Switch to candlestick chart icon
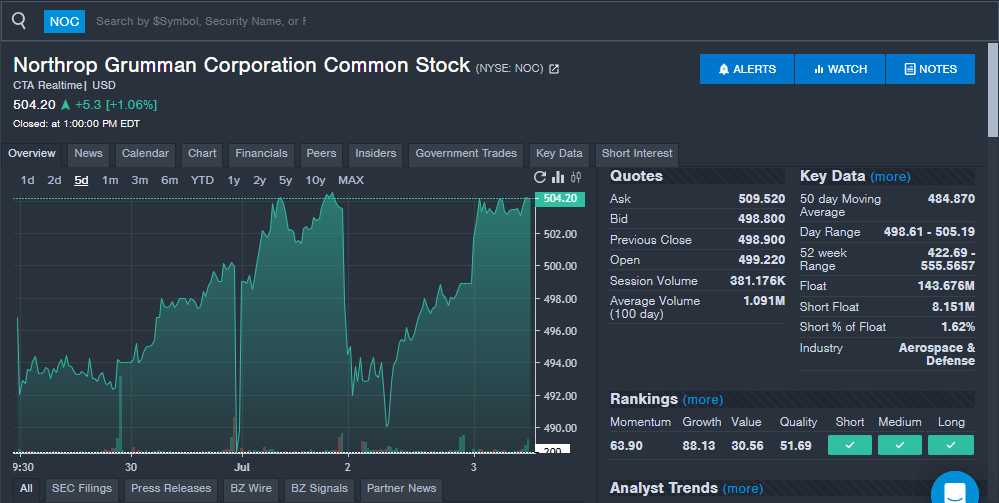Viewport: 999px width, 503px height. pyautogui.click(x=576, y=178)
